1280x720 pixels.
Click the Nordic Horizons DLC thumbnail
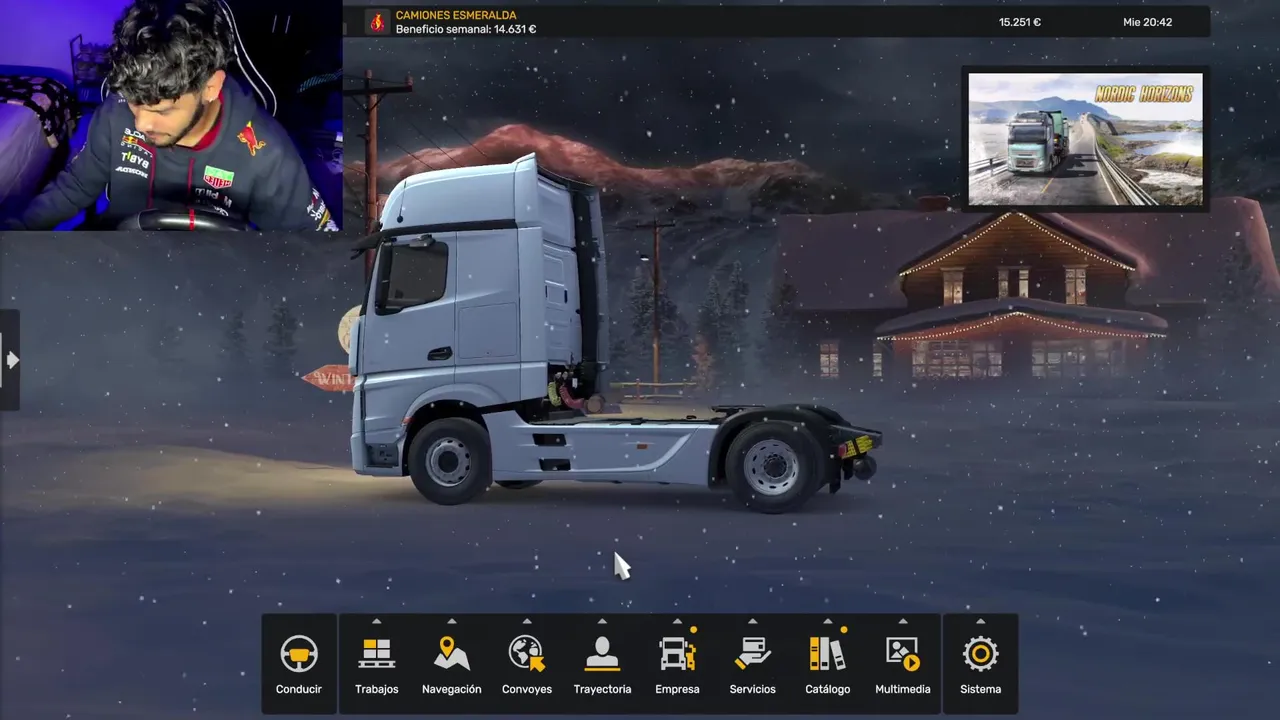click(1086, 139)
